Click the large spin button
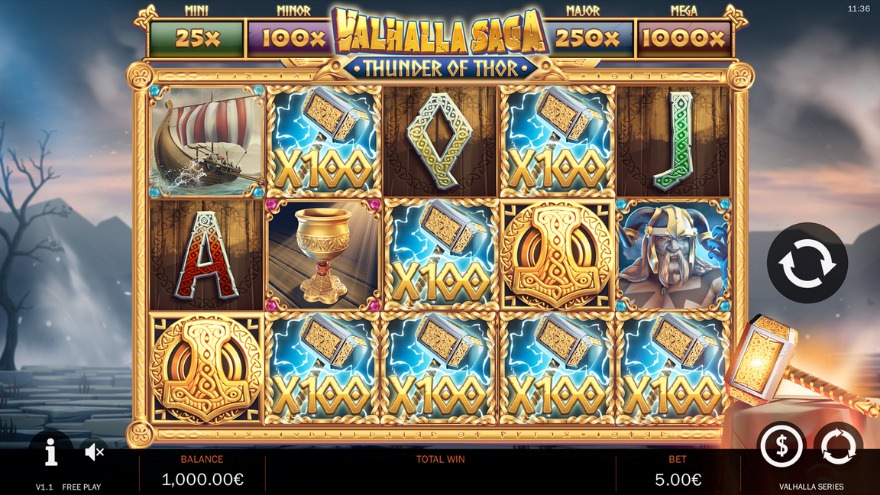Viewport: 880px width, 495px height. 807,263
